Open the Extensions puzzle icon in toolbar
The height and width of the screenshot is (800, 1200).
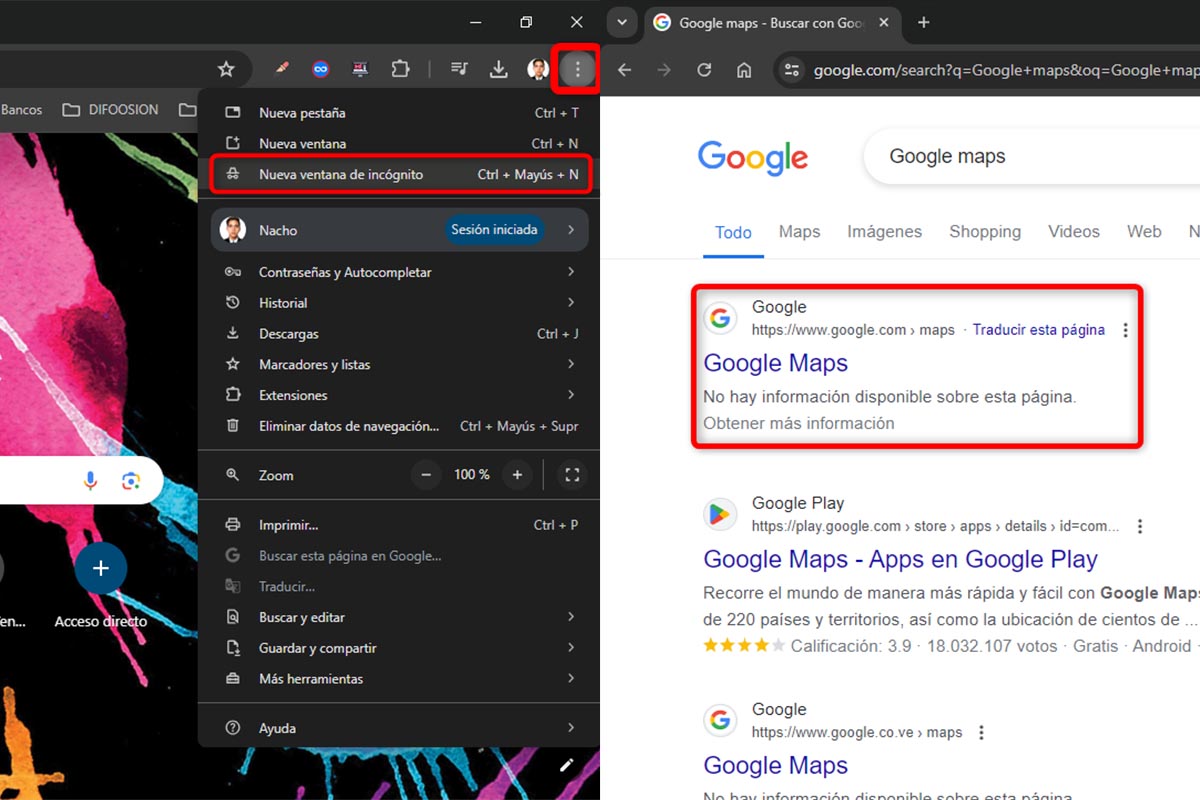[401, 69]
